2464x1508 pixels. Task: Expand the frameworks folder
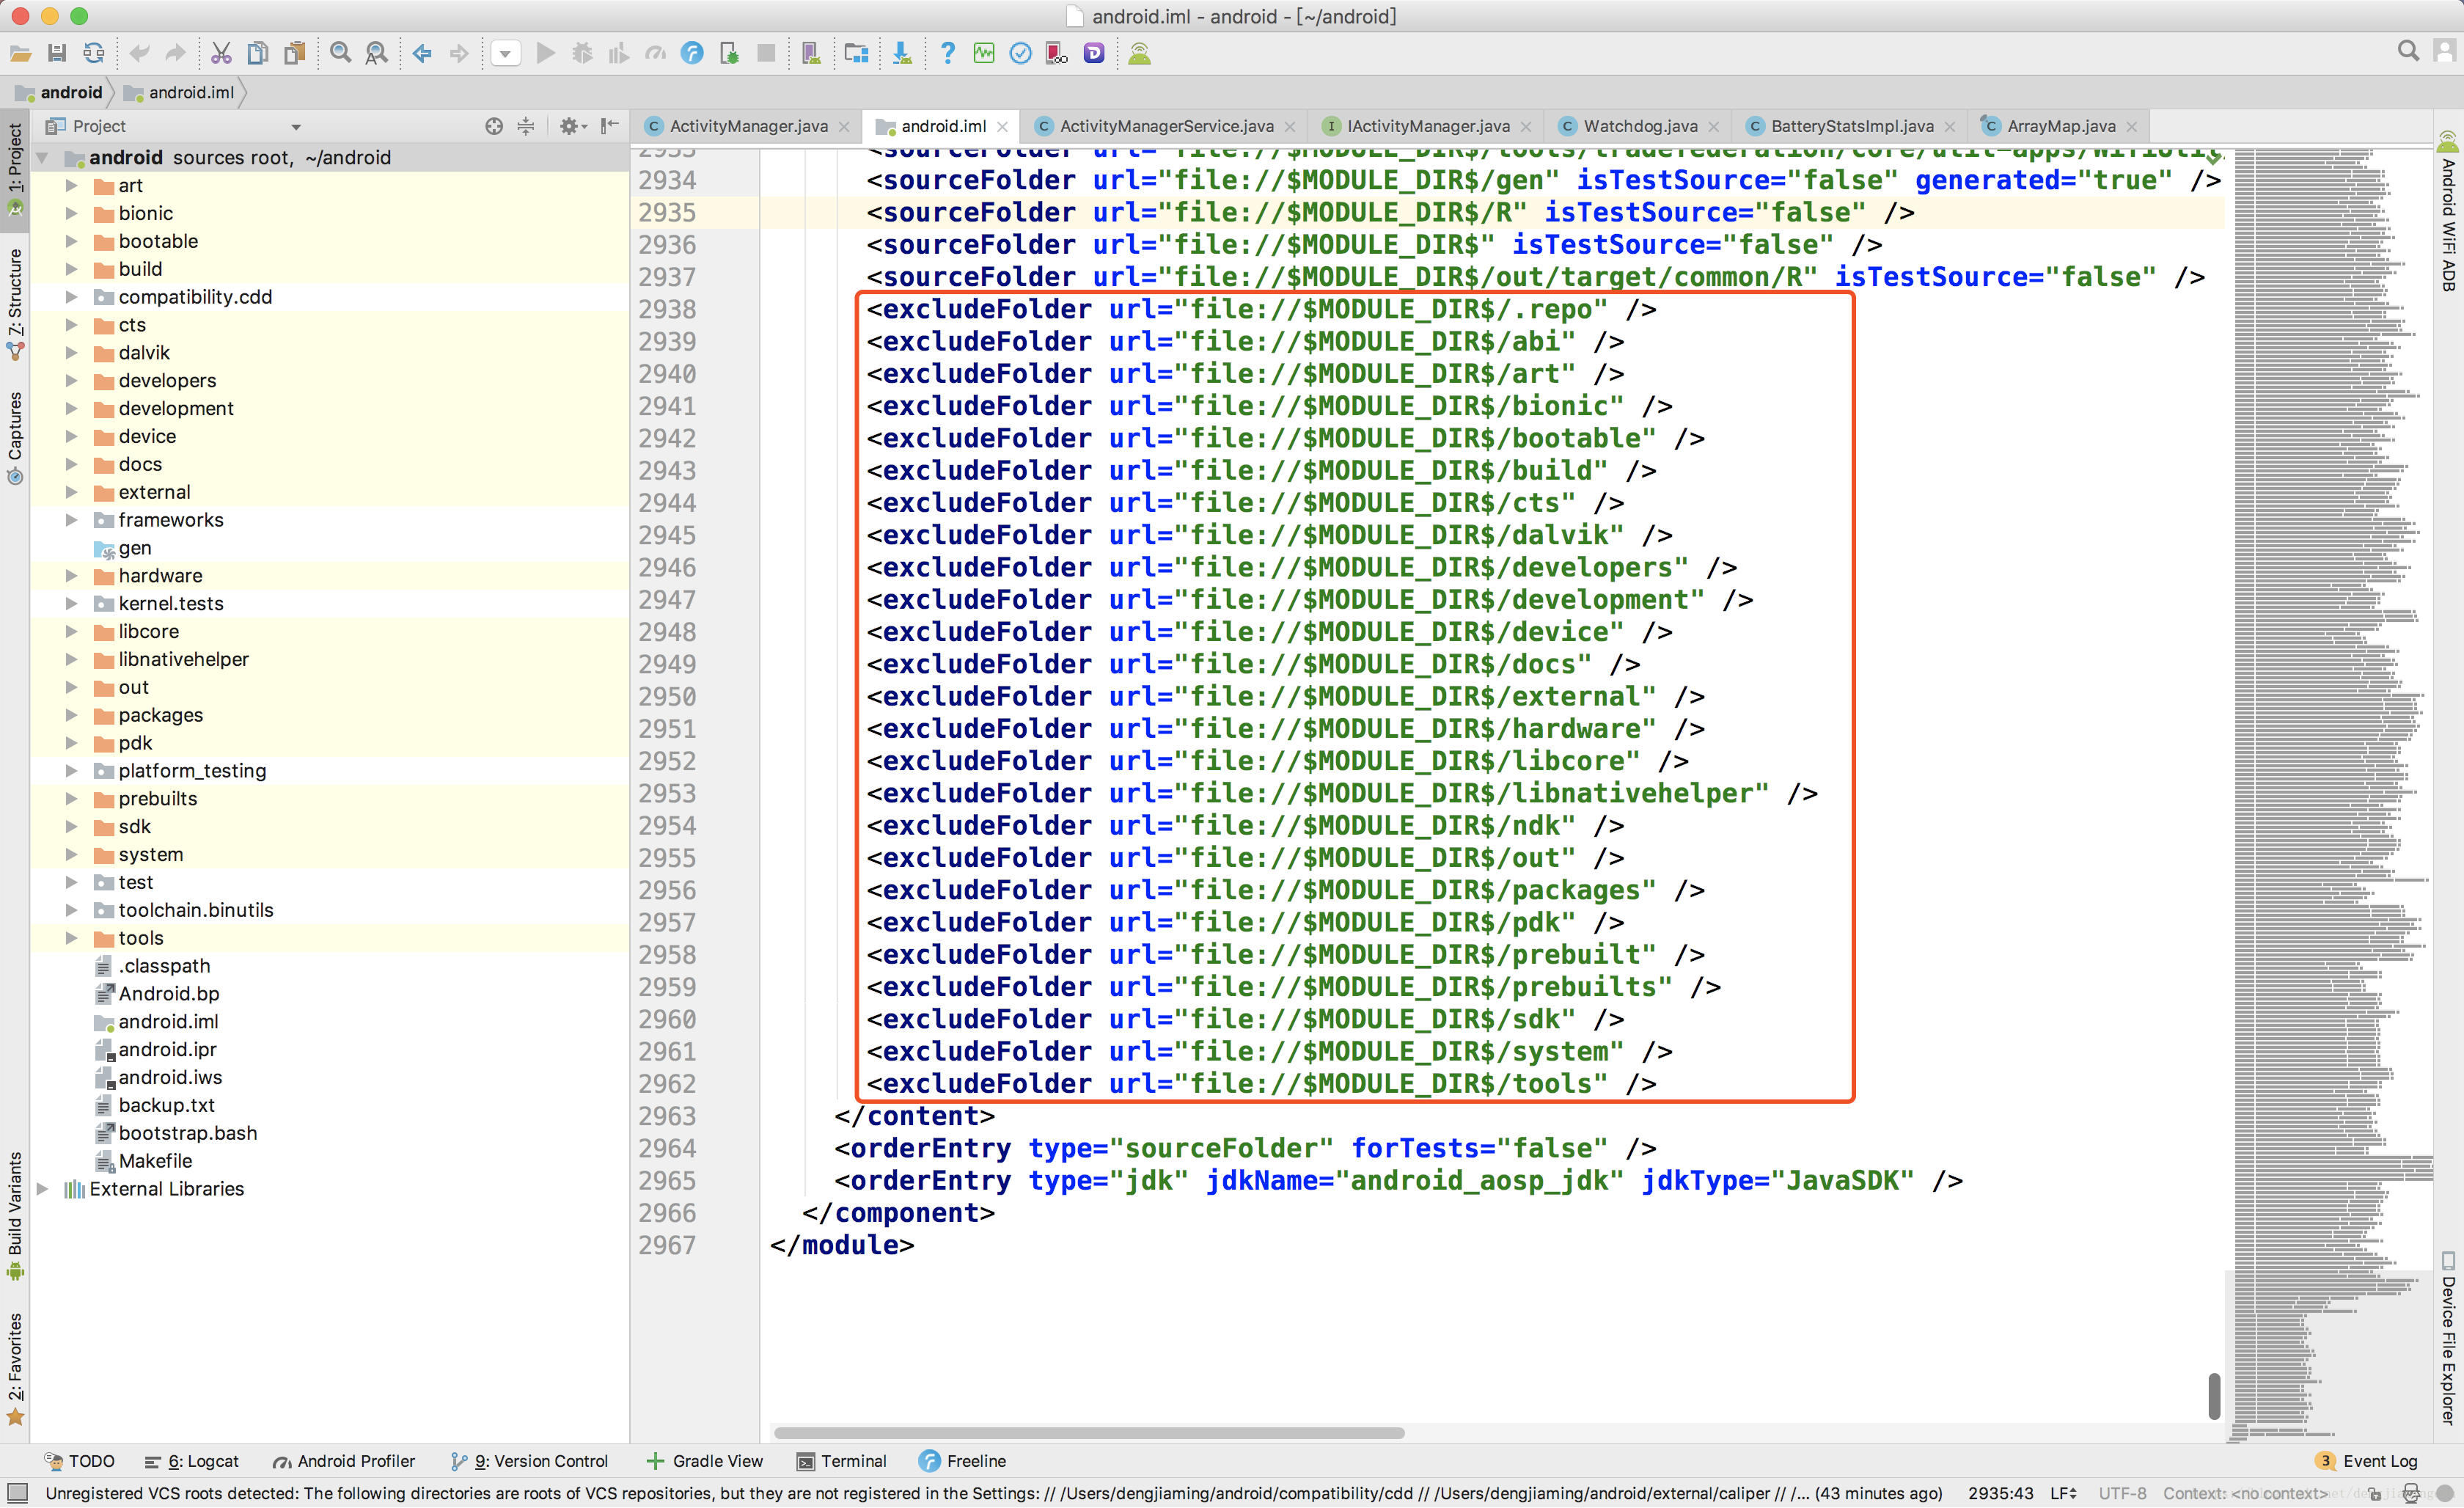click(x=71, y=519)
